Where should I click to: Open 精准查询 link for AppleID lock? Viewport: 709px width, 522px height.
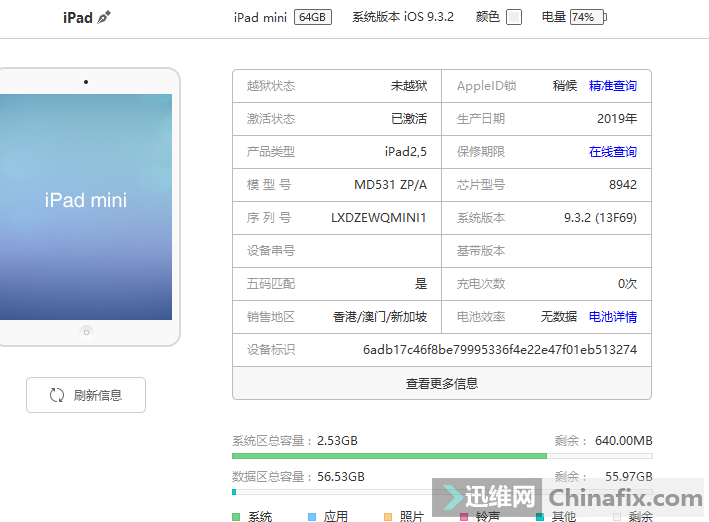tap(612, 86)
